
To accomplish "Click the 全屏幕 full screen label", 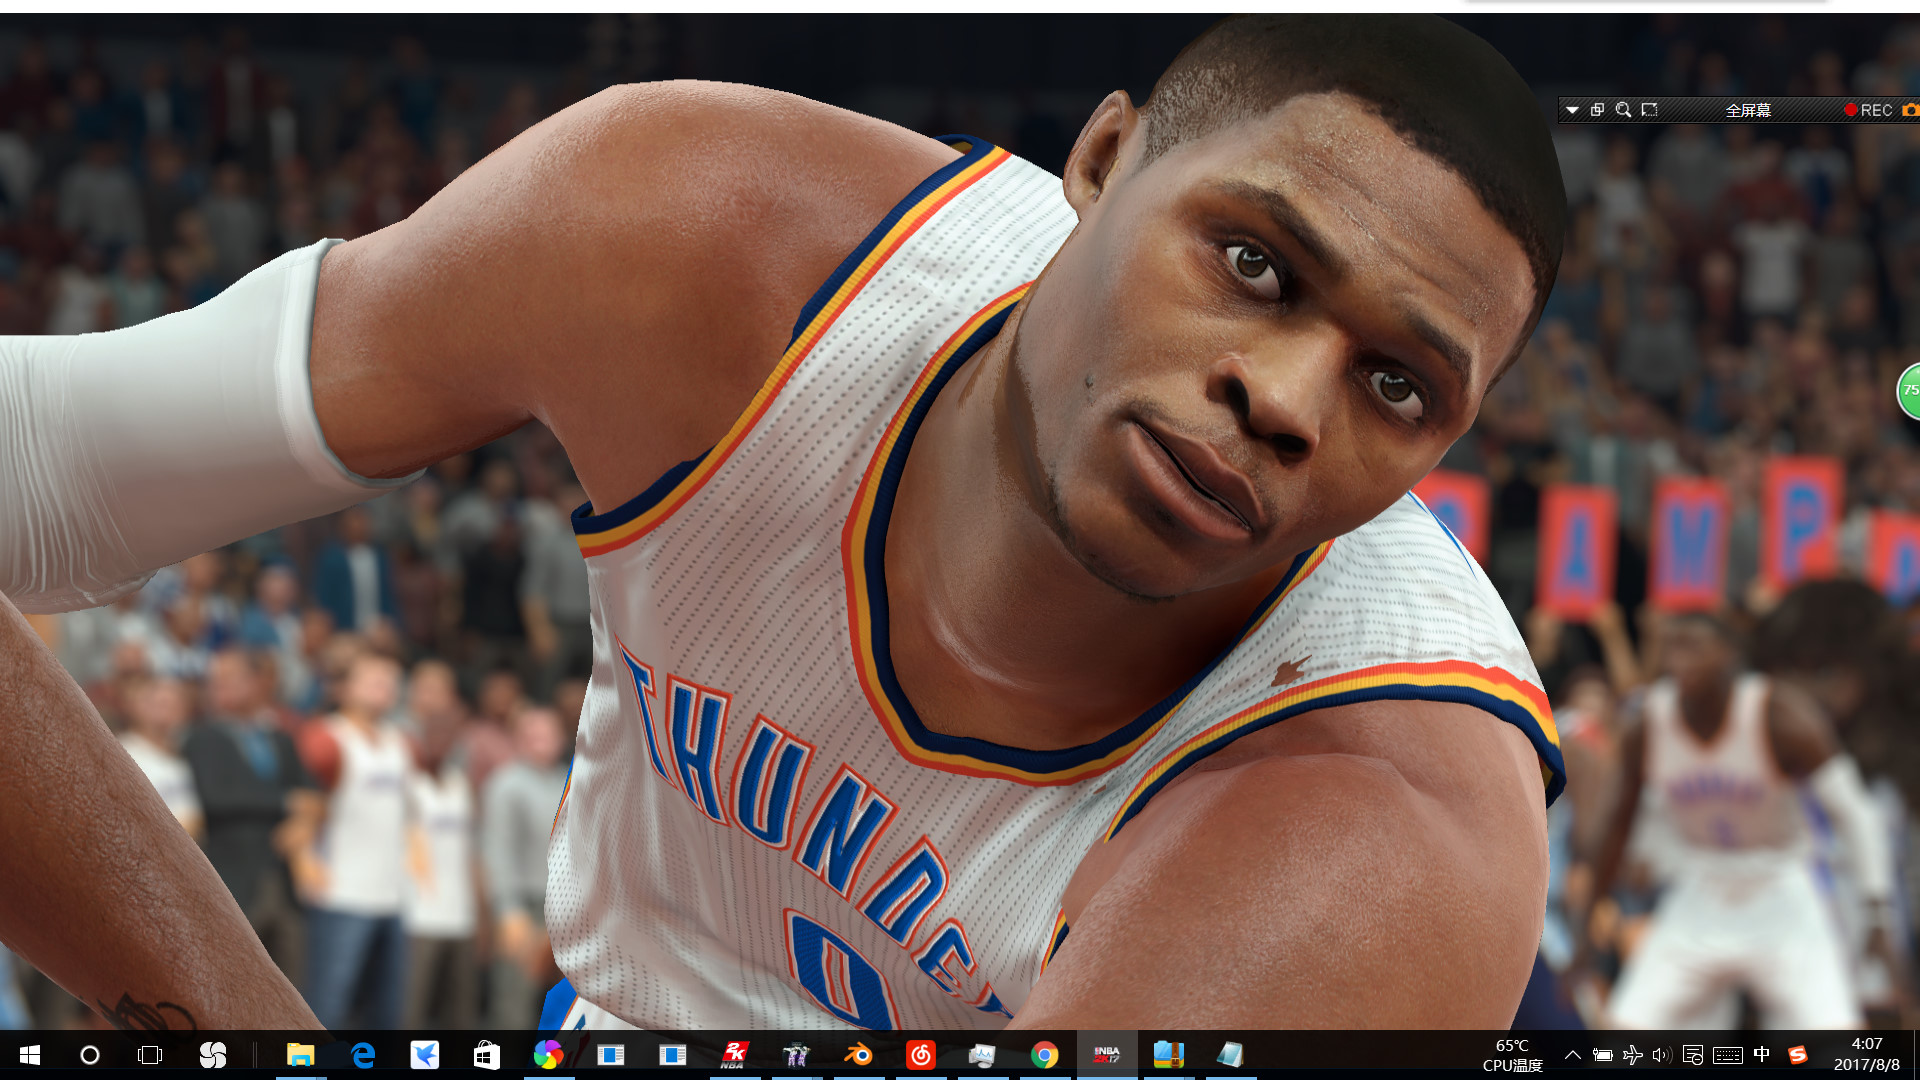I will pyautogui.click(x=1748, y=110).
